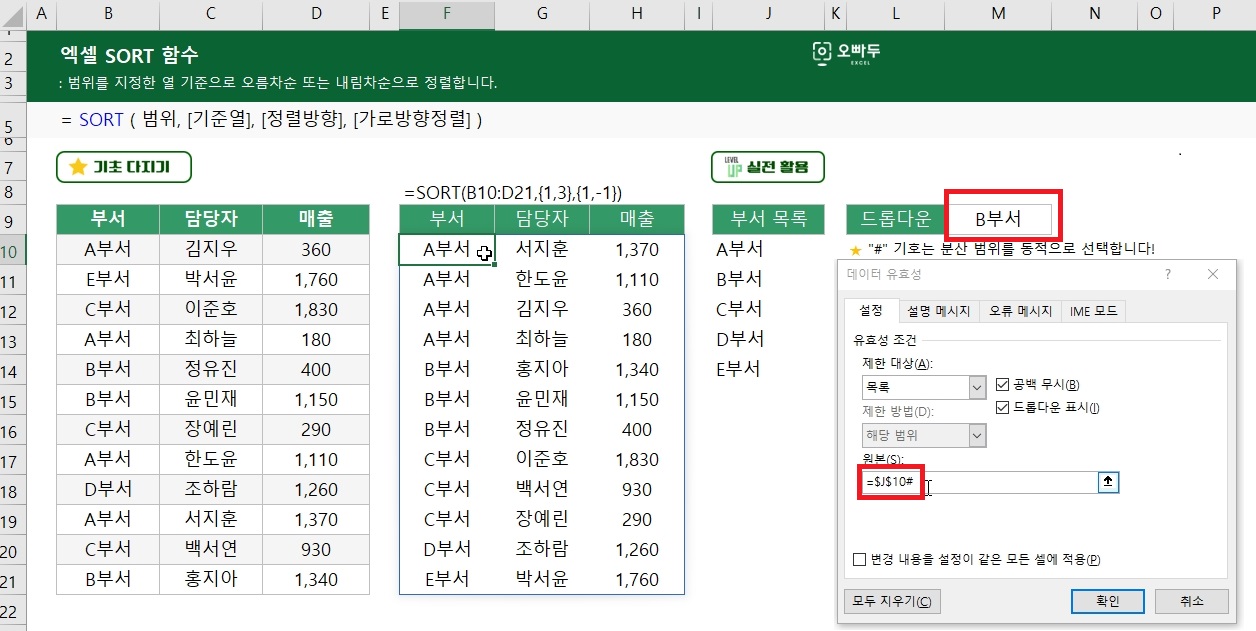Click the 원본 source input field
This screenshot has width=1256, height=631.
tap(979, 482)
